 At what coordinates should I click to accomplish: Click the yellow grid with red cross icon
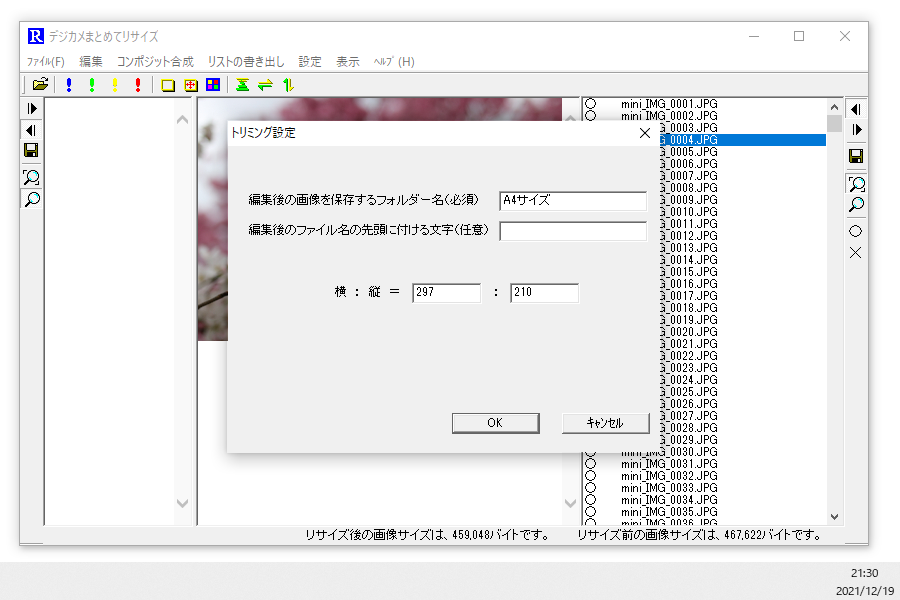[191, 86]
